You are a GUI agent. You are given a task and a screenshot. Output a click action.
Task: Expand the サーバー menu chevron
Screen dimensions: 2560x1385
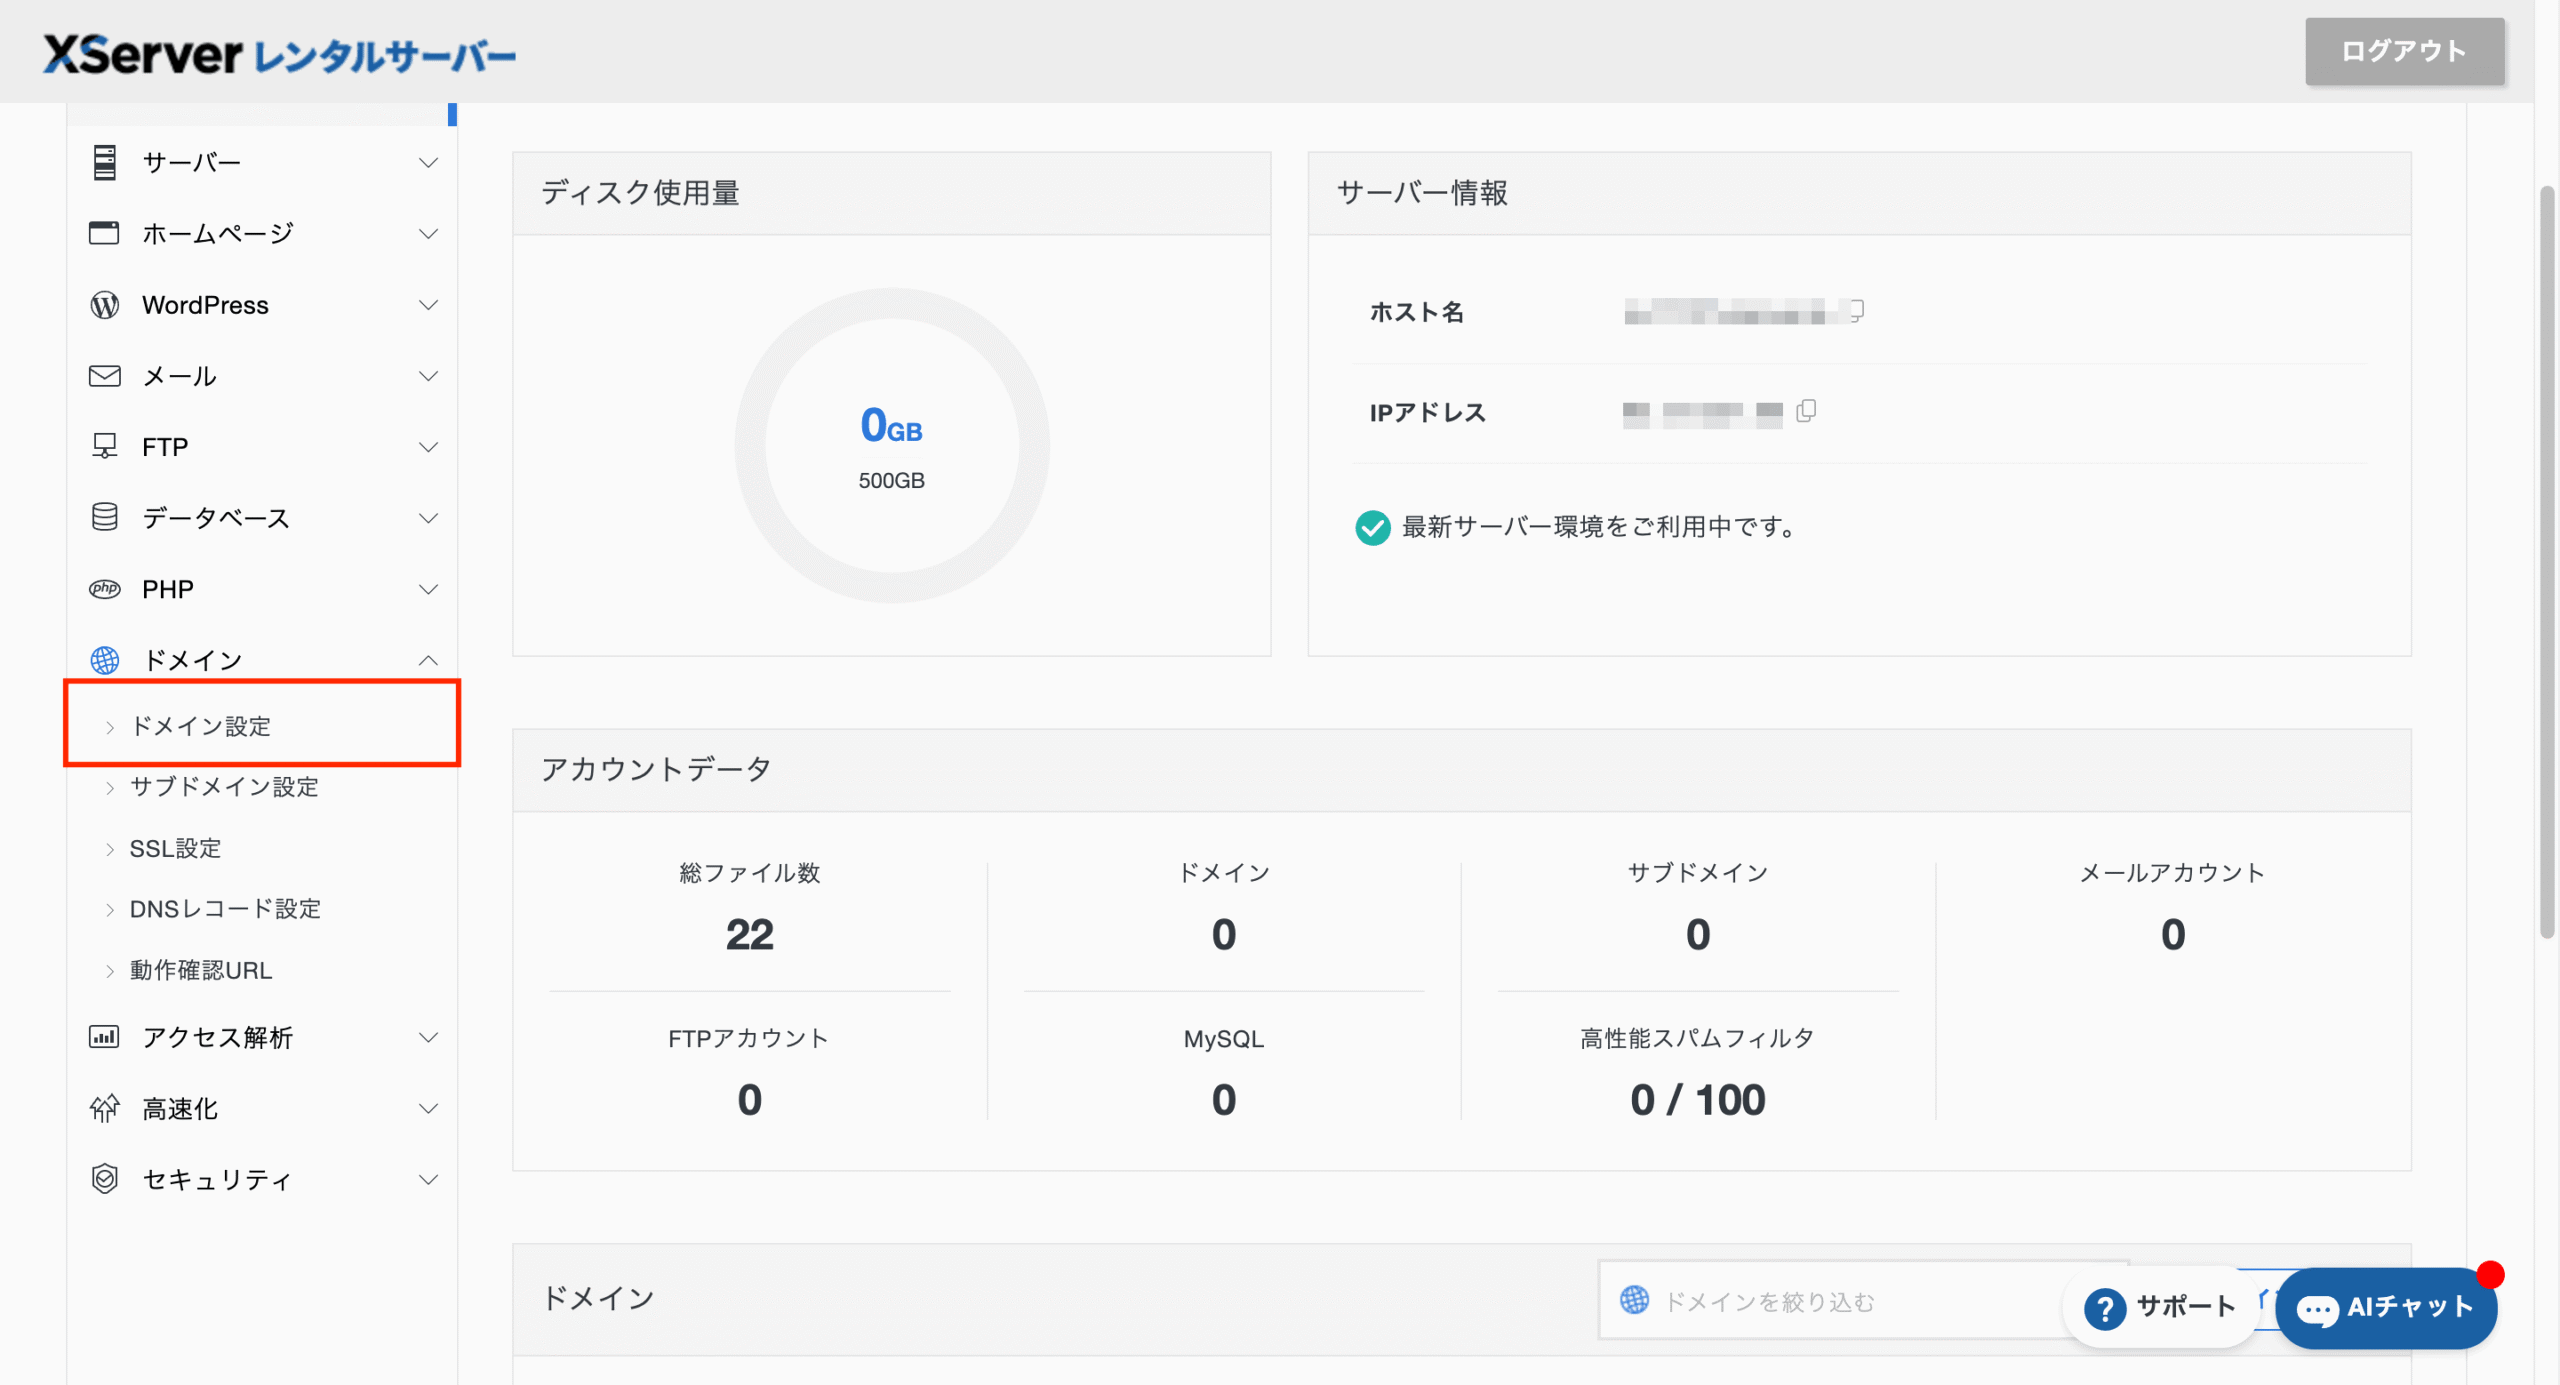pyautogui.click(x=428, y=162)
